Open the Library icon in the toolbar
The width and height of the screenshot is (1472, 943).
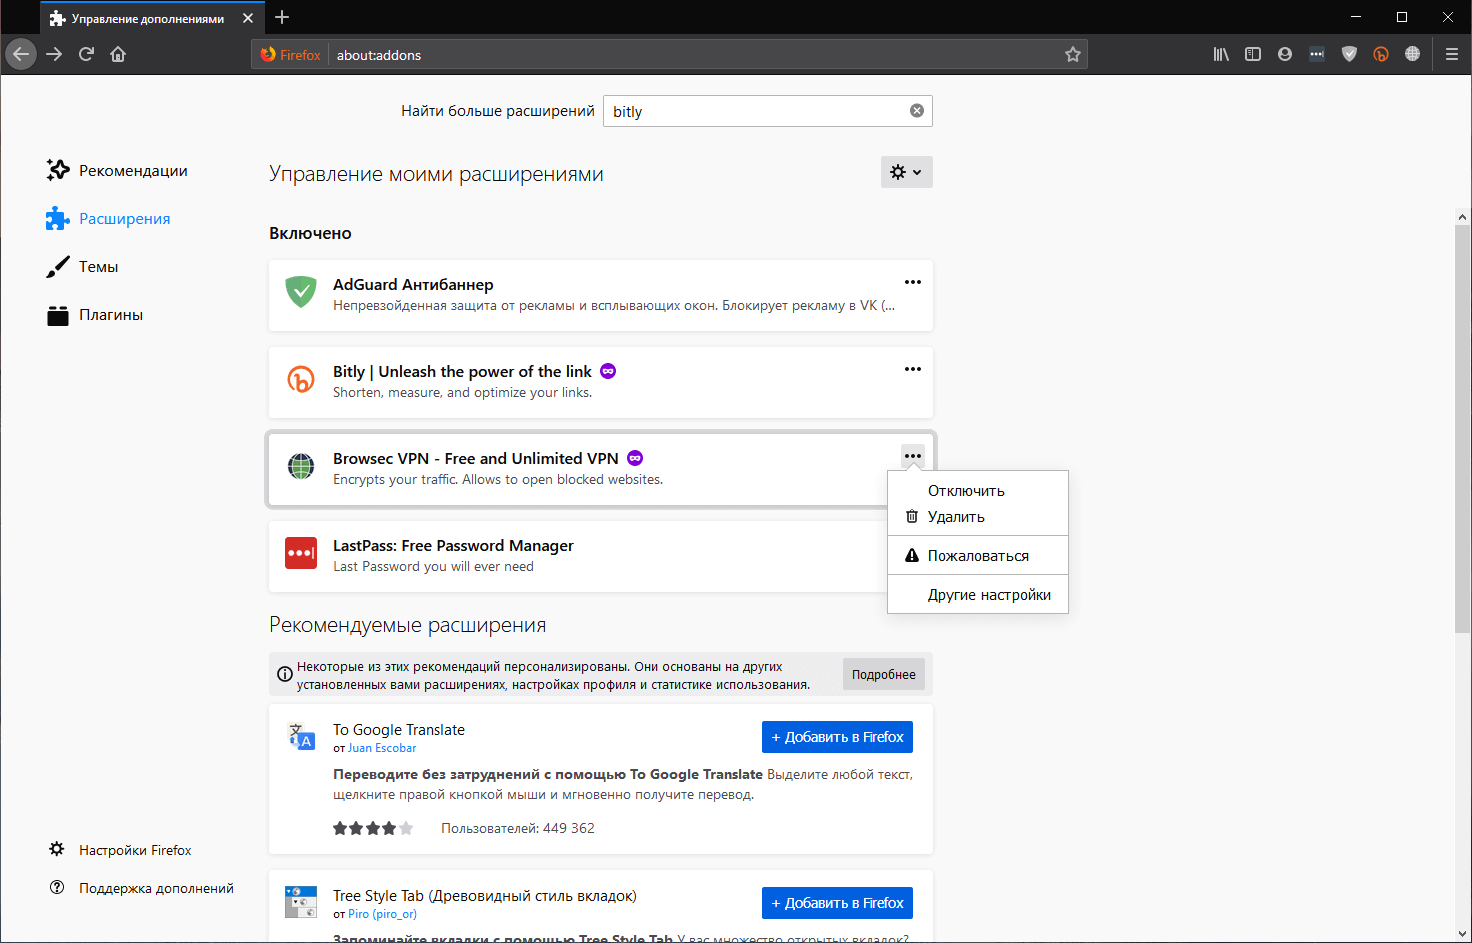(x=1220, y=54)
